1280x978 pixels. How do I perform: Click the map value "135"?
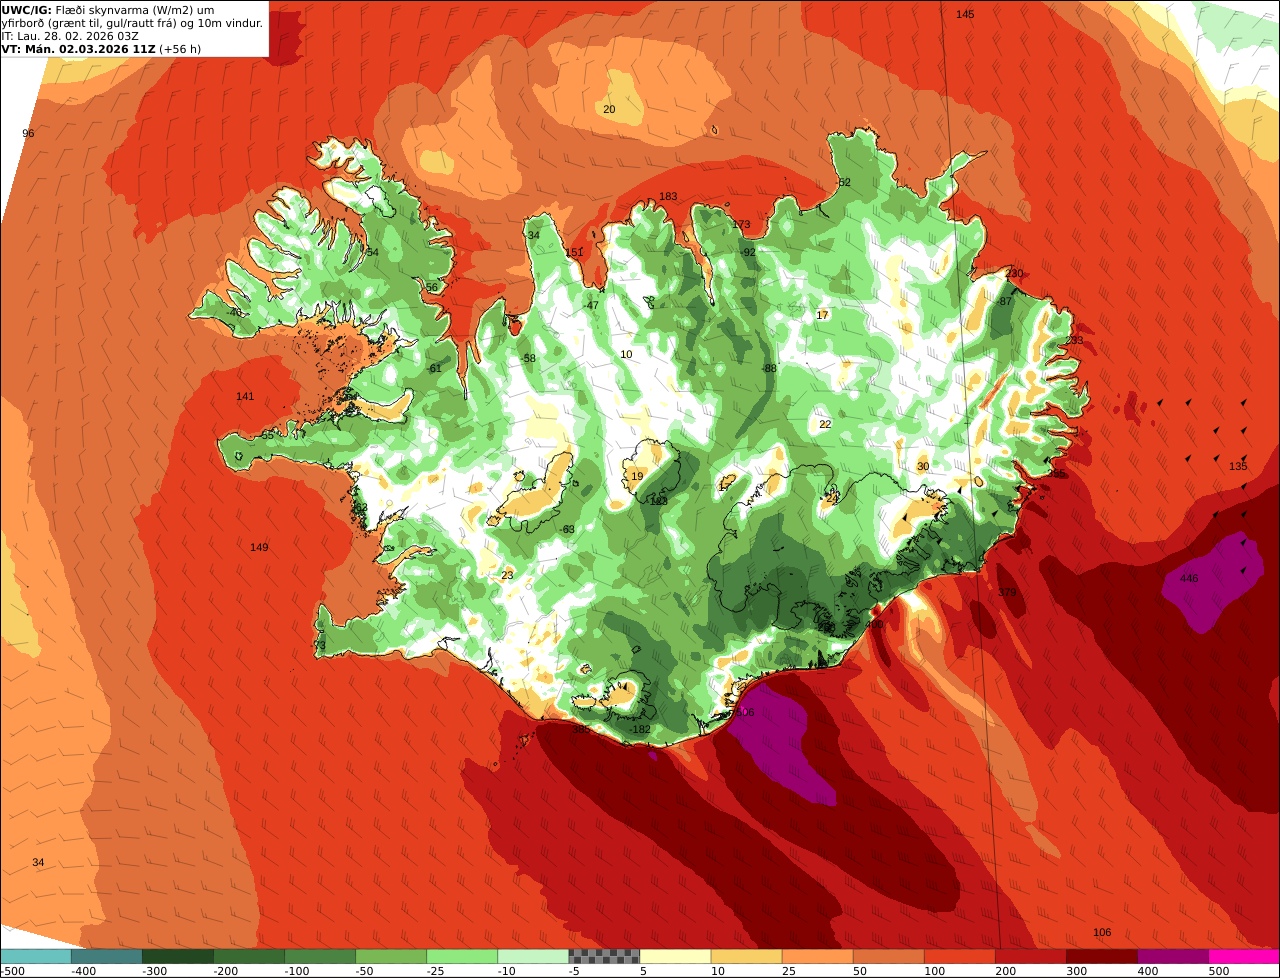click(1239, 467)
